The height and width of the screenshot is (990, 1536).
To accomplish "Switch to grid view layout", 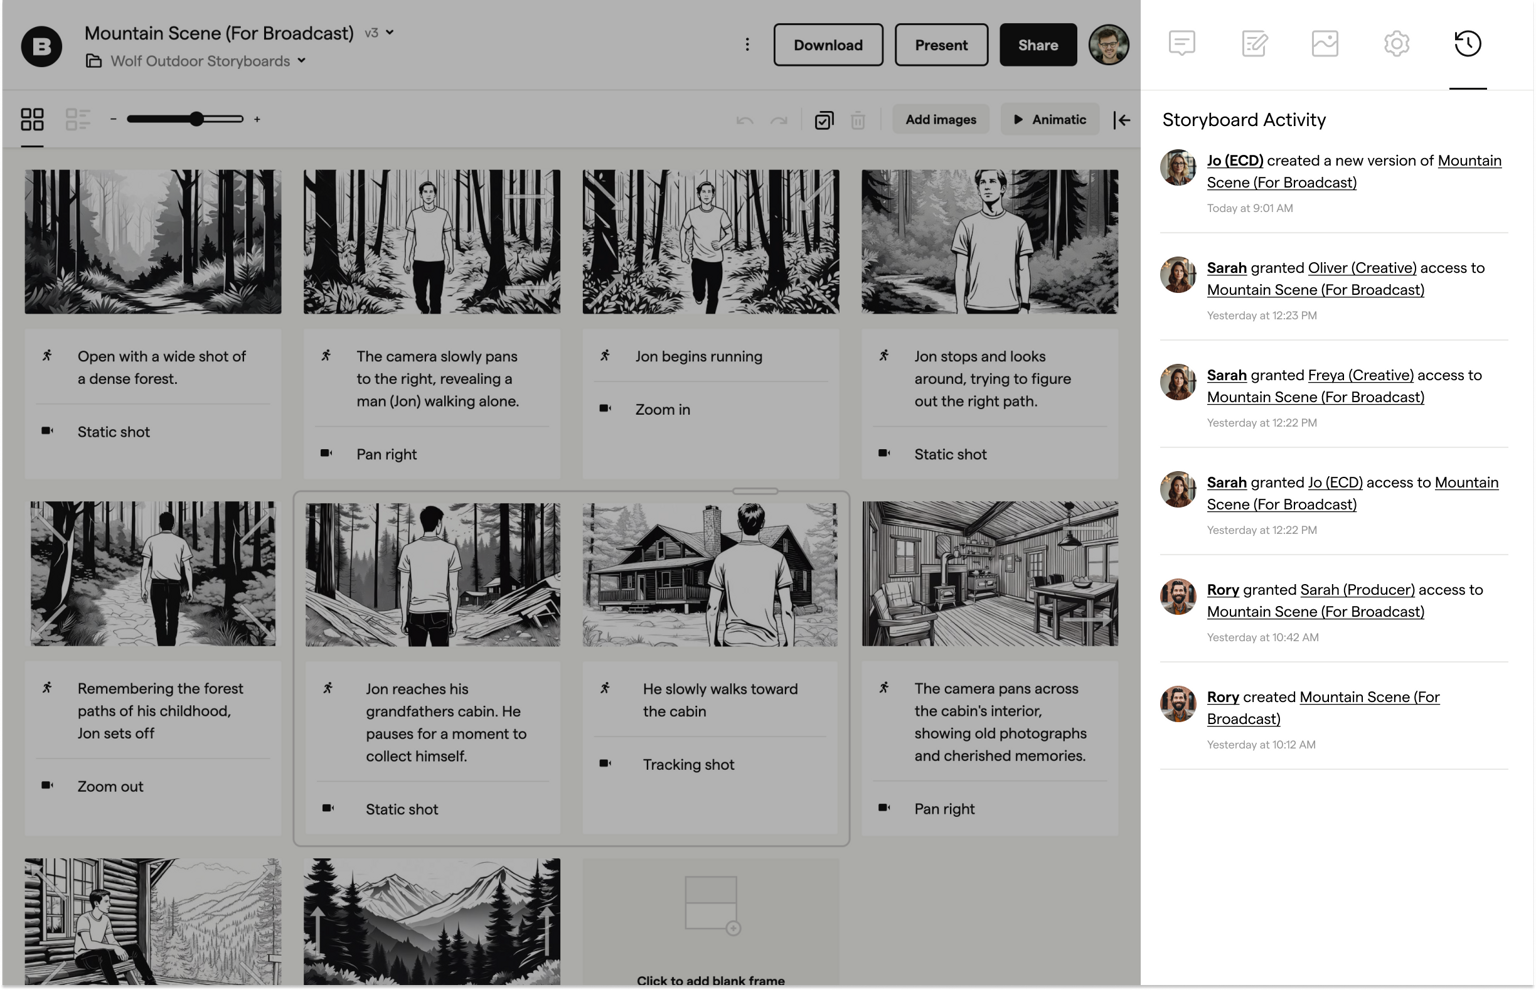I will [x=32, y=119].
